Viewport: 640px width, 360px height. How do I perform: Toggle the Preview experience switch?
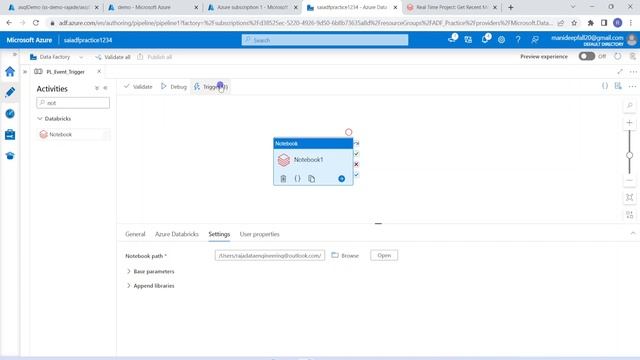click(587, 56)
